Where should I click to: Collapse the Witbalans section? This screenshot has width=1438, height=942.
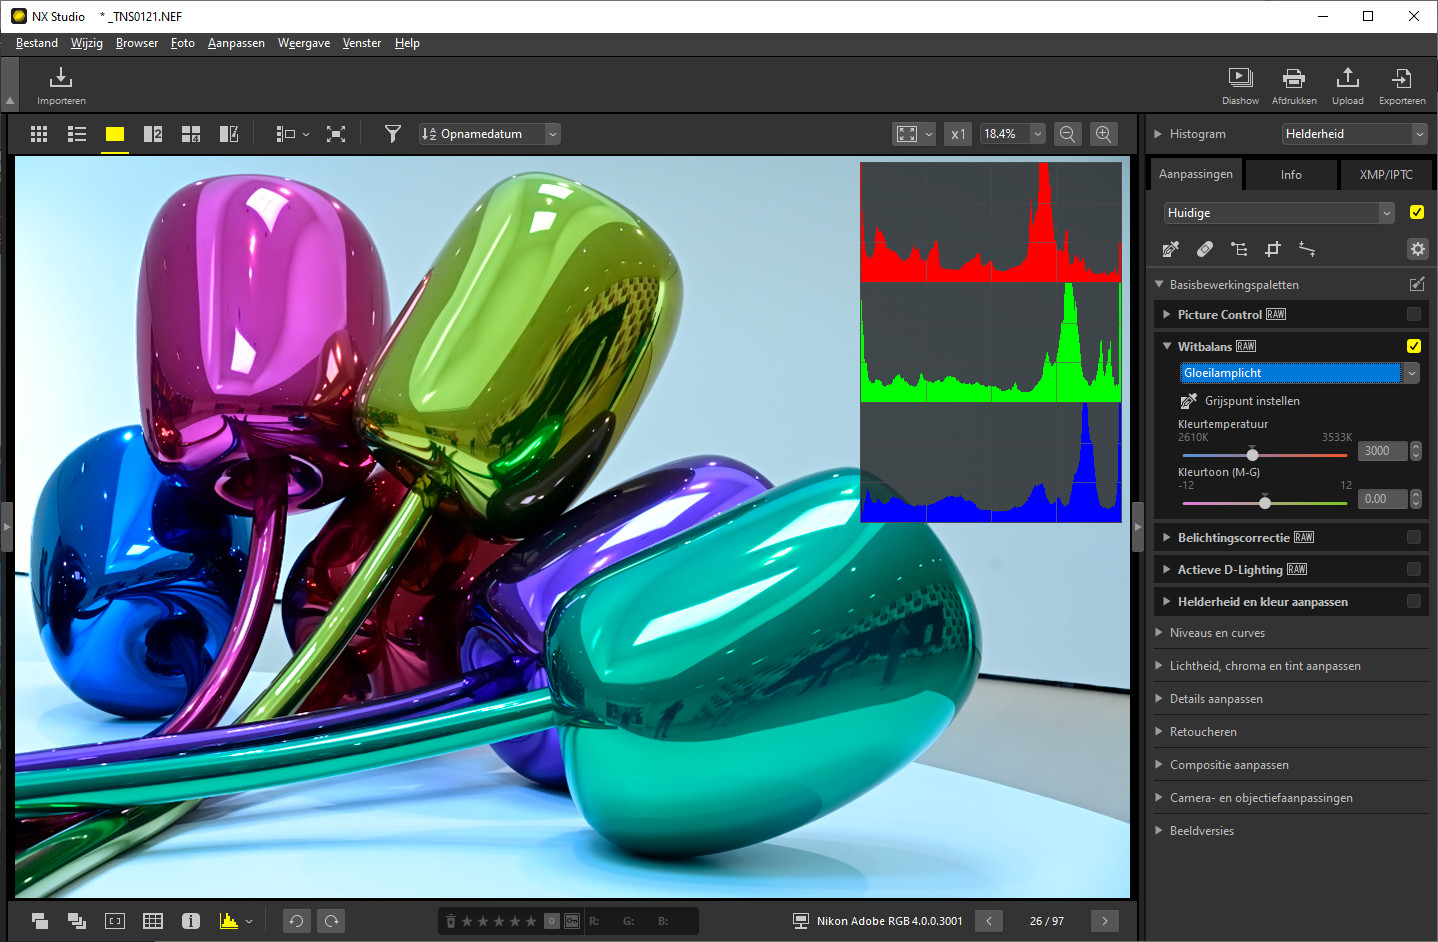1166,346
